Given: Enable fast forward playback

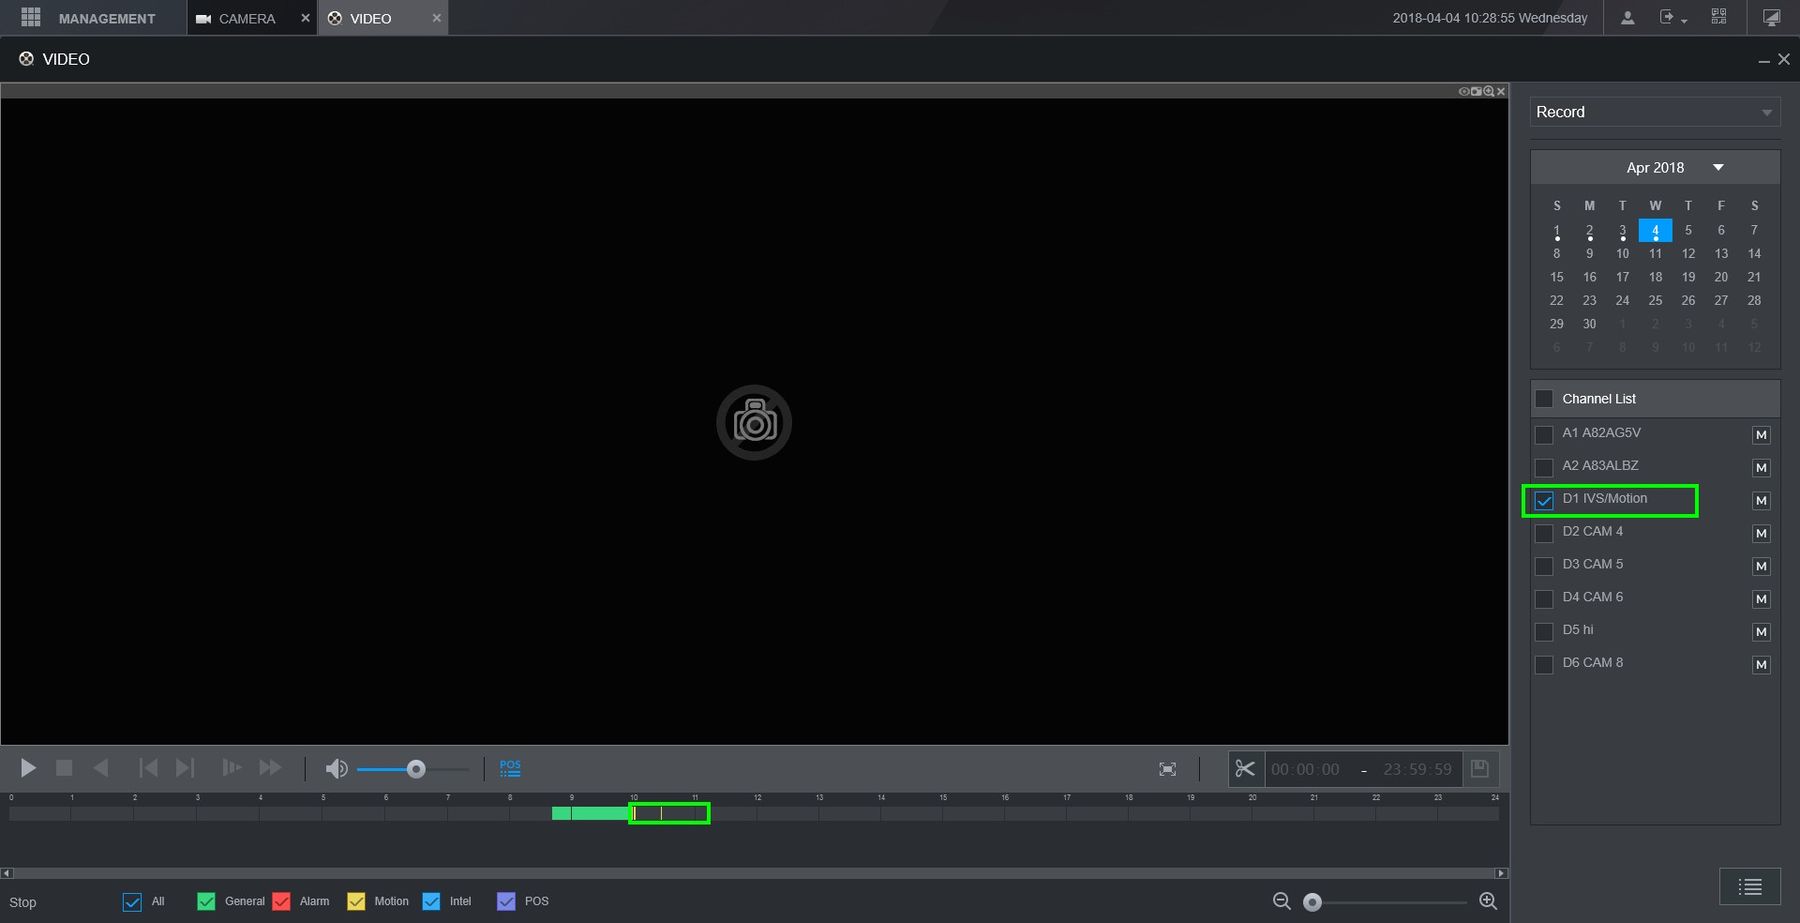Looking at the screenshot, I should point(270,768).
